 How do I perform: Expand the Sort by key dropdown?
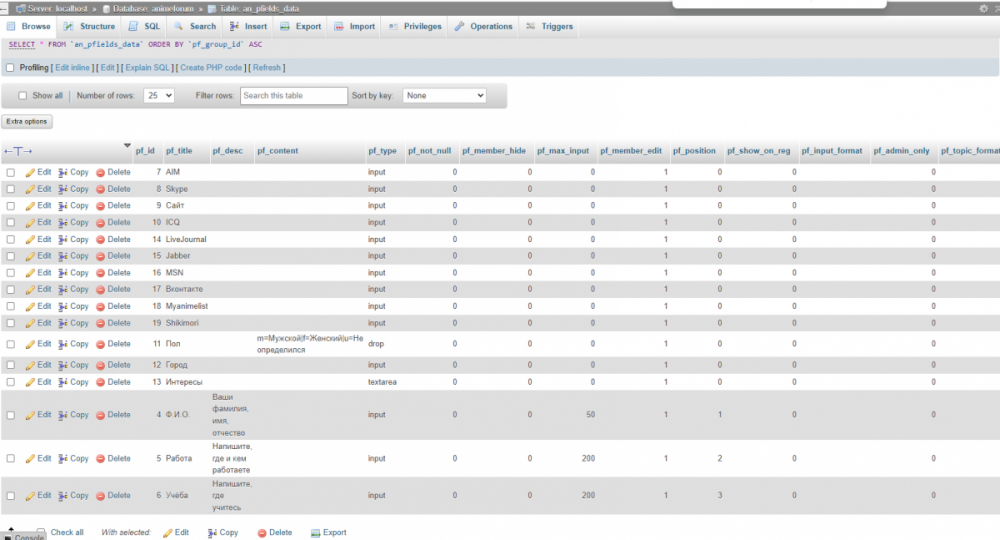click(x=444, y=96)
